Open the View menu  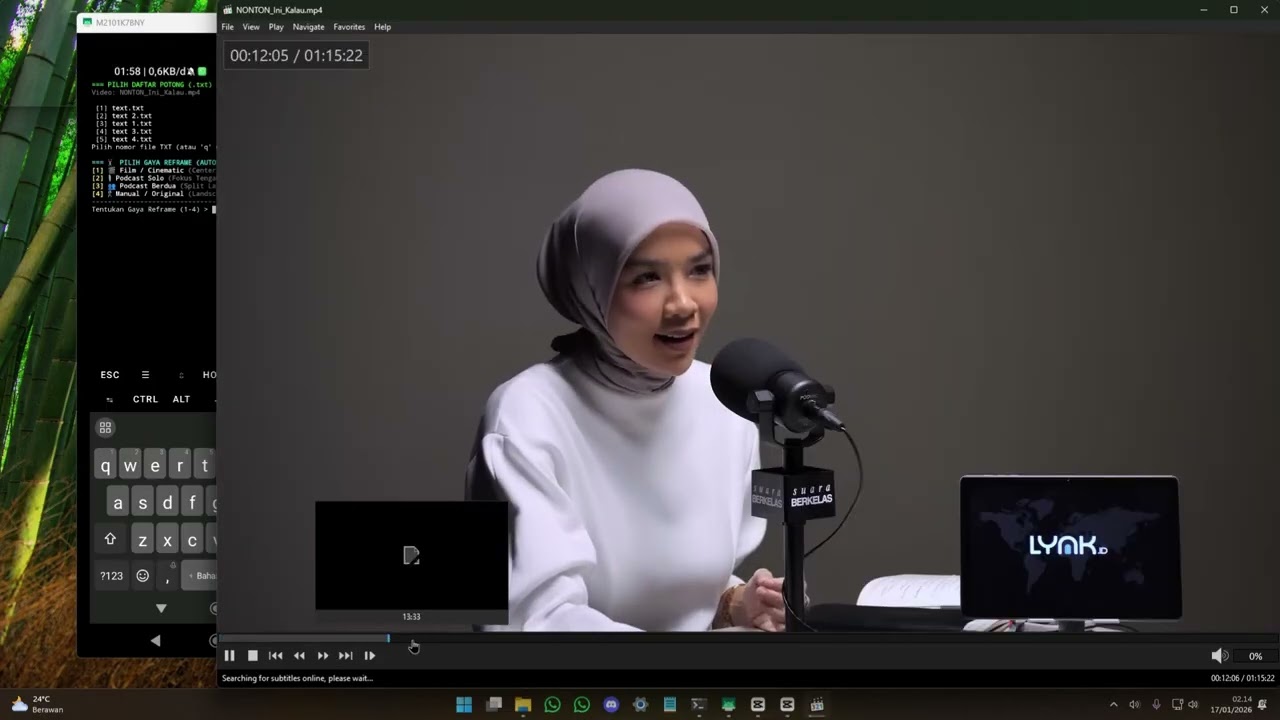tap(251, 27)
